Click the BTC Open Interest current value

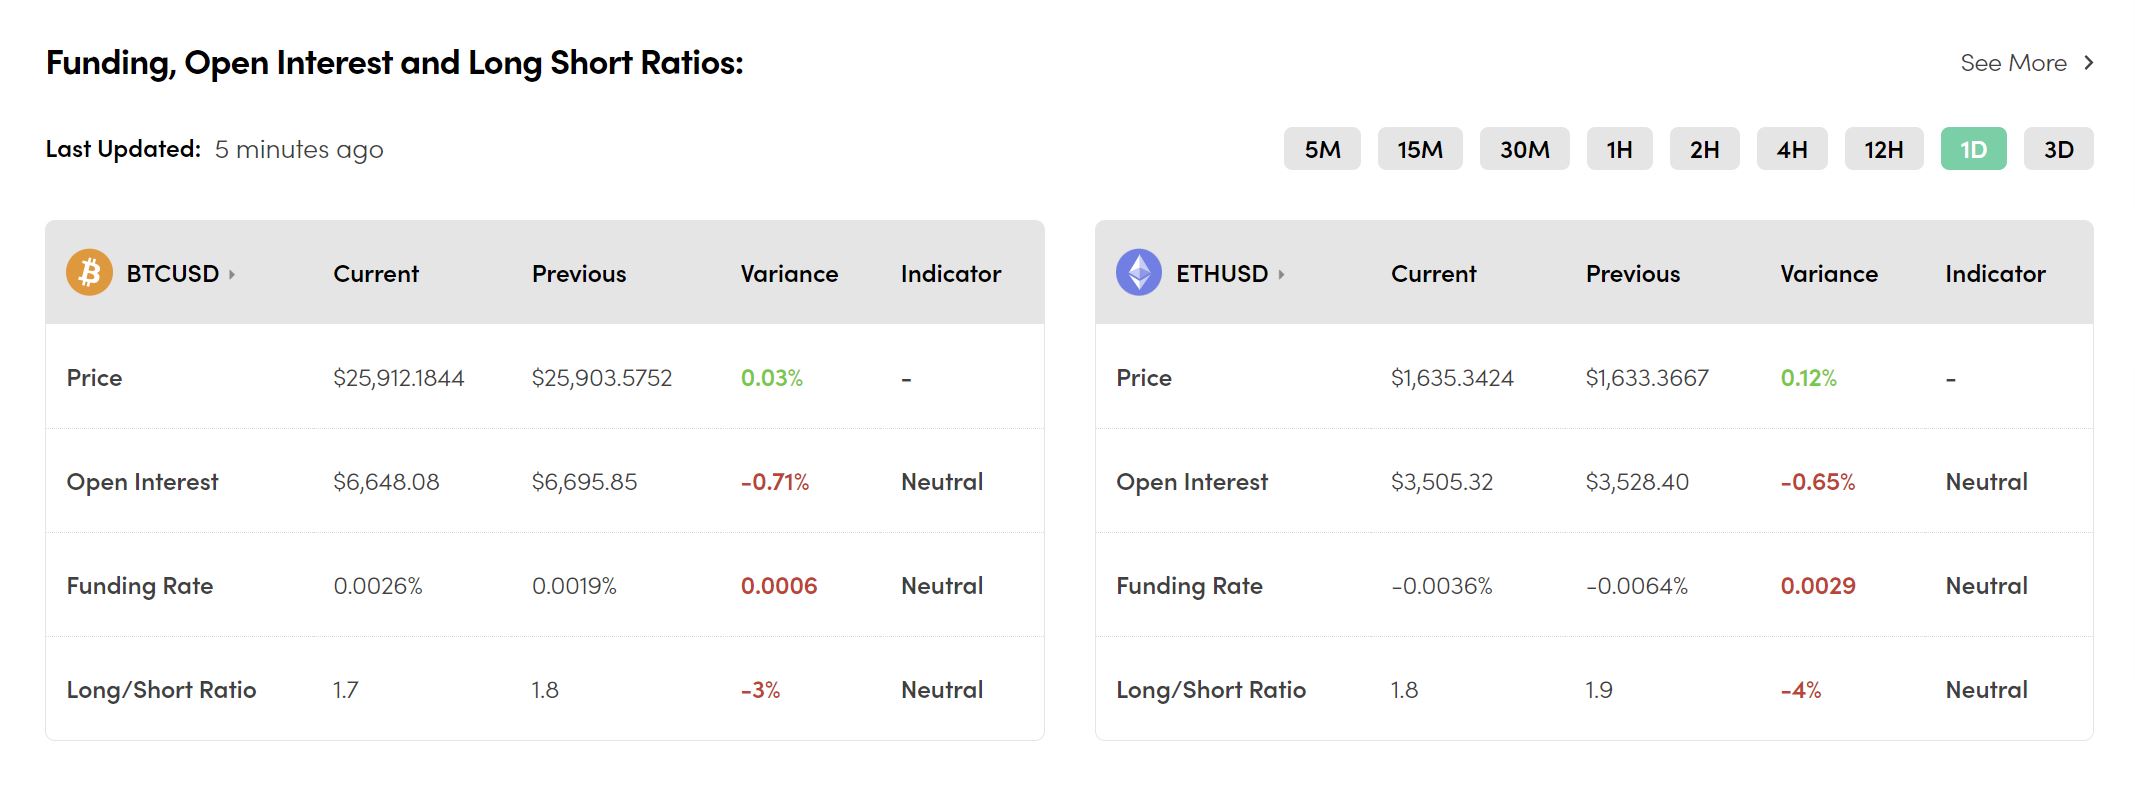pos(386,482)
